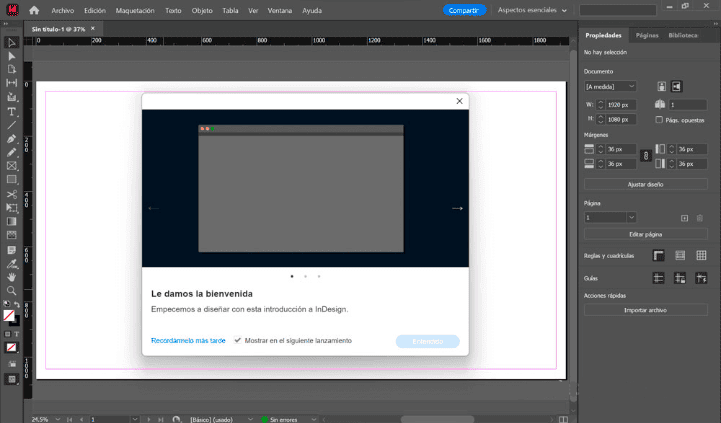The height and width of the screenshot is (423, 721).
Task: Open [Básico] (usado) preflight profile dropdown
Action: click(250, 419)
